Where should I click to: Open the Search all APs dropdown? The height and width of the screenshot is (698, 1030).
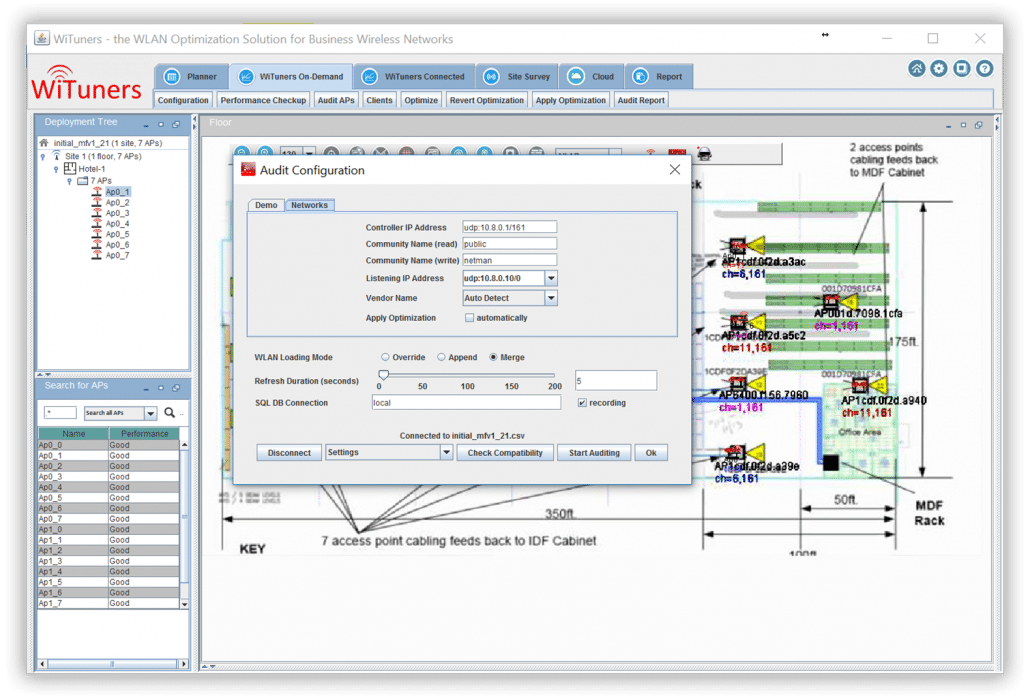(x=150, y=413)
